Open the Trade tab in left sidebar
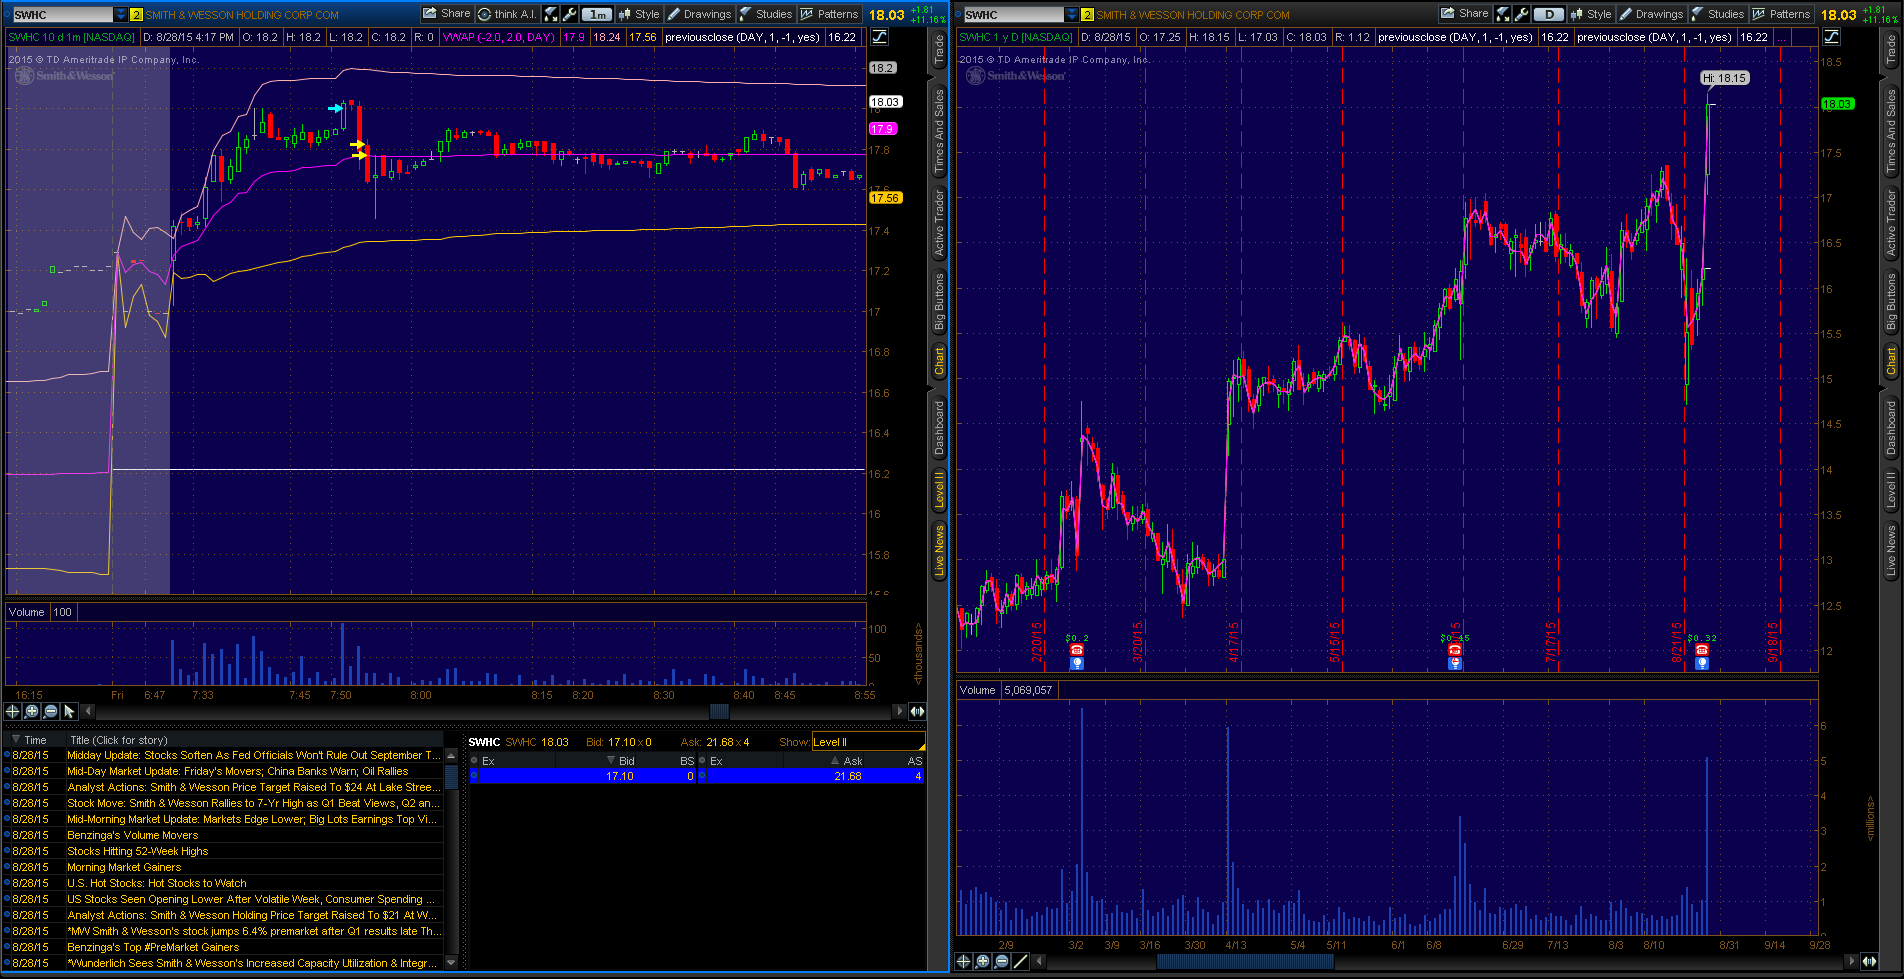 click(939, 50)
